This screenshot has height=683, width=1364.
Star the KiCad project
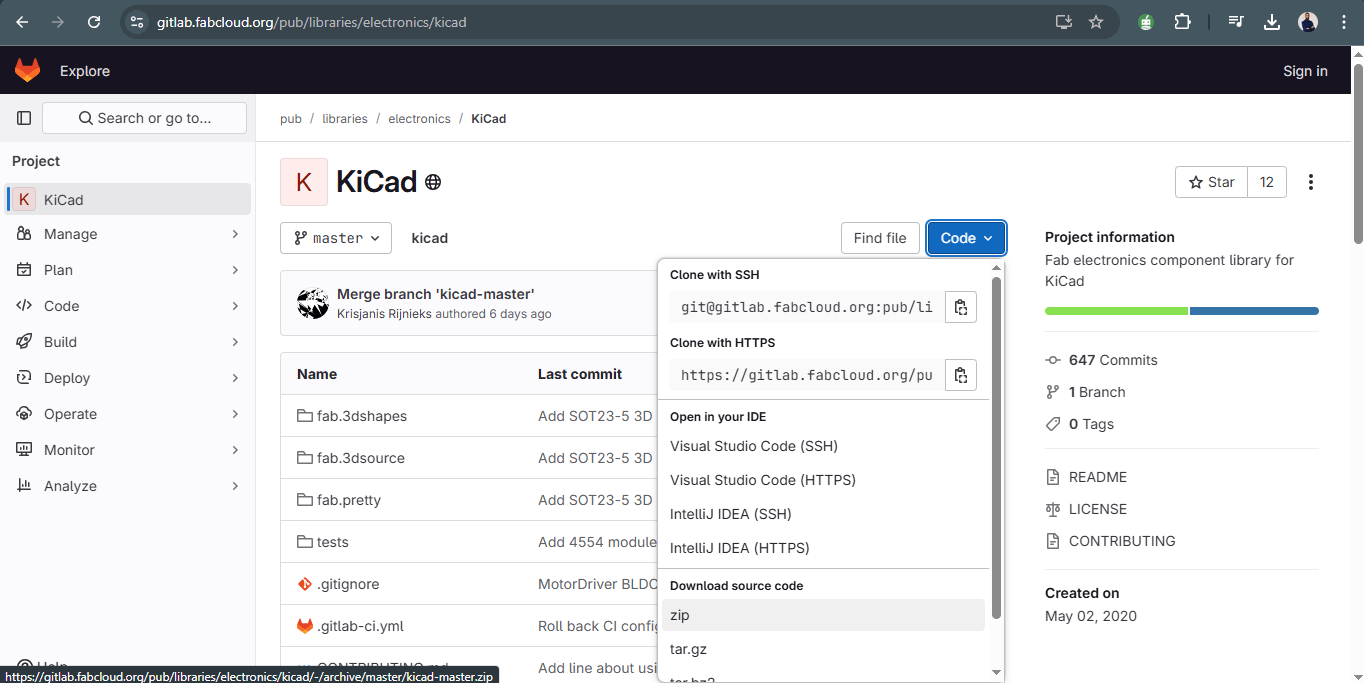click(x=1212, y=182)
